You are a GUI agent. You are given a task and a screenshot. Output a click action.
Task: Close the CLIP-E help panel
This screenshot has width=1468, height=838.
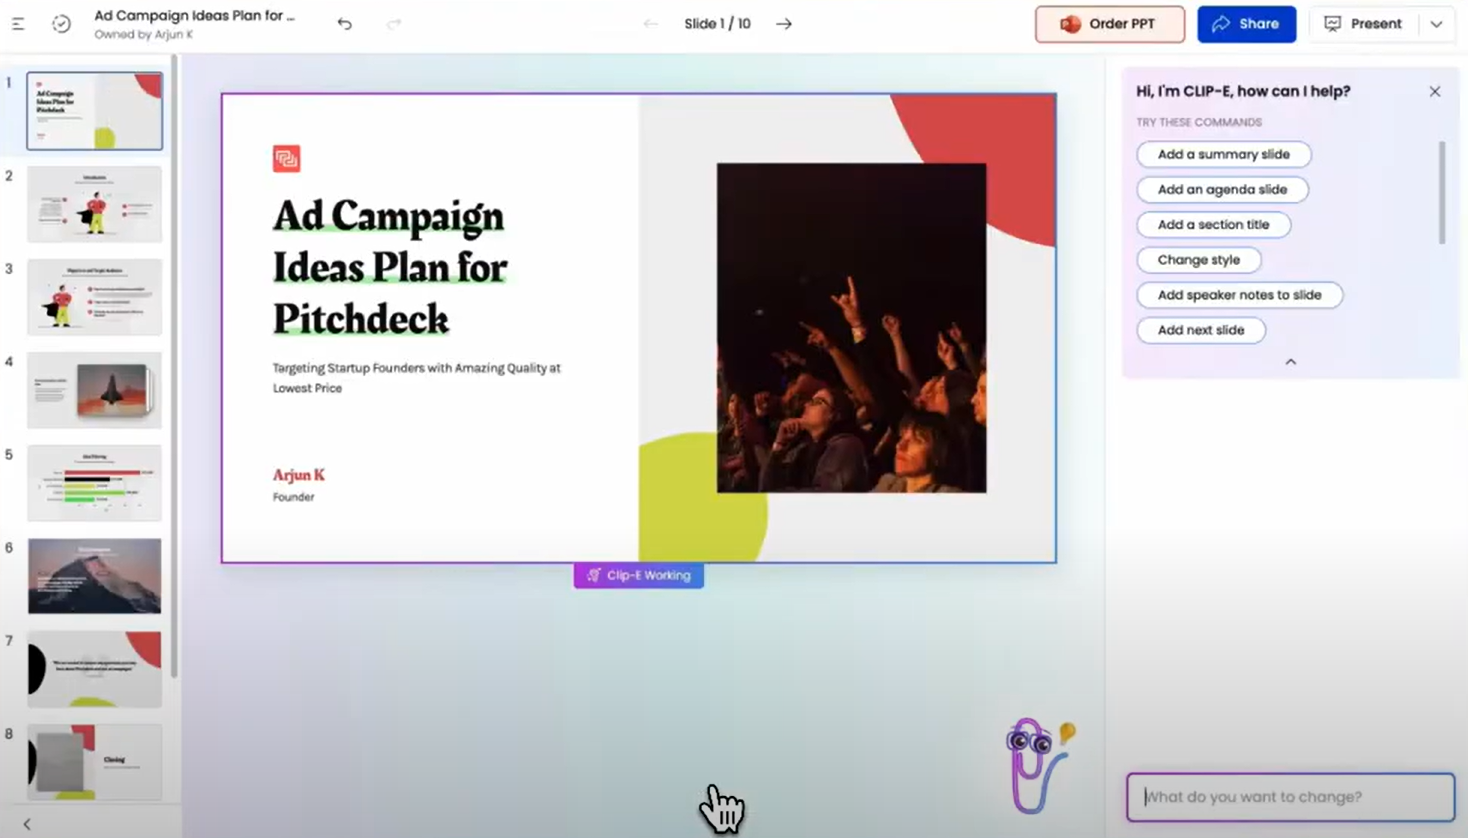tap(1435, 92)
